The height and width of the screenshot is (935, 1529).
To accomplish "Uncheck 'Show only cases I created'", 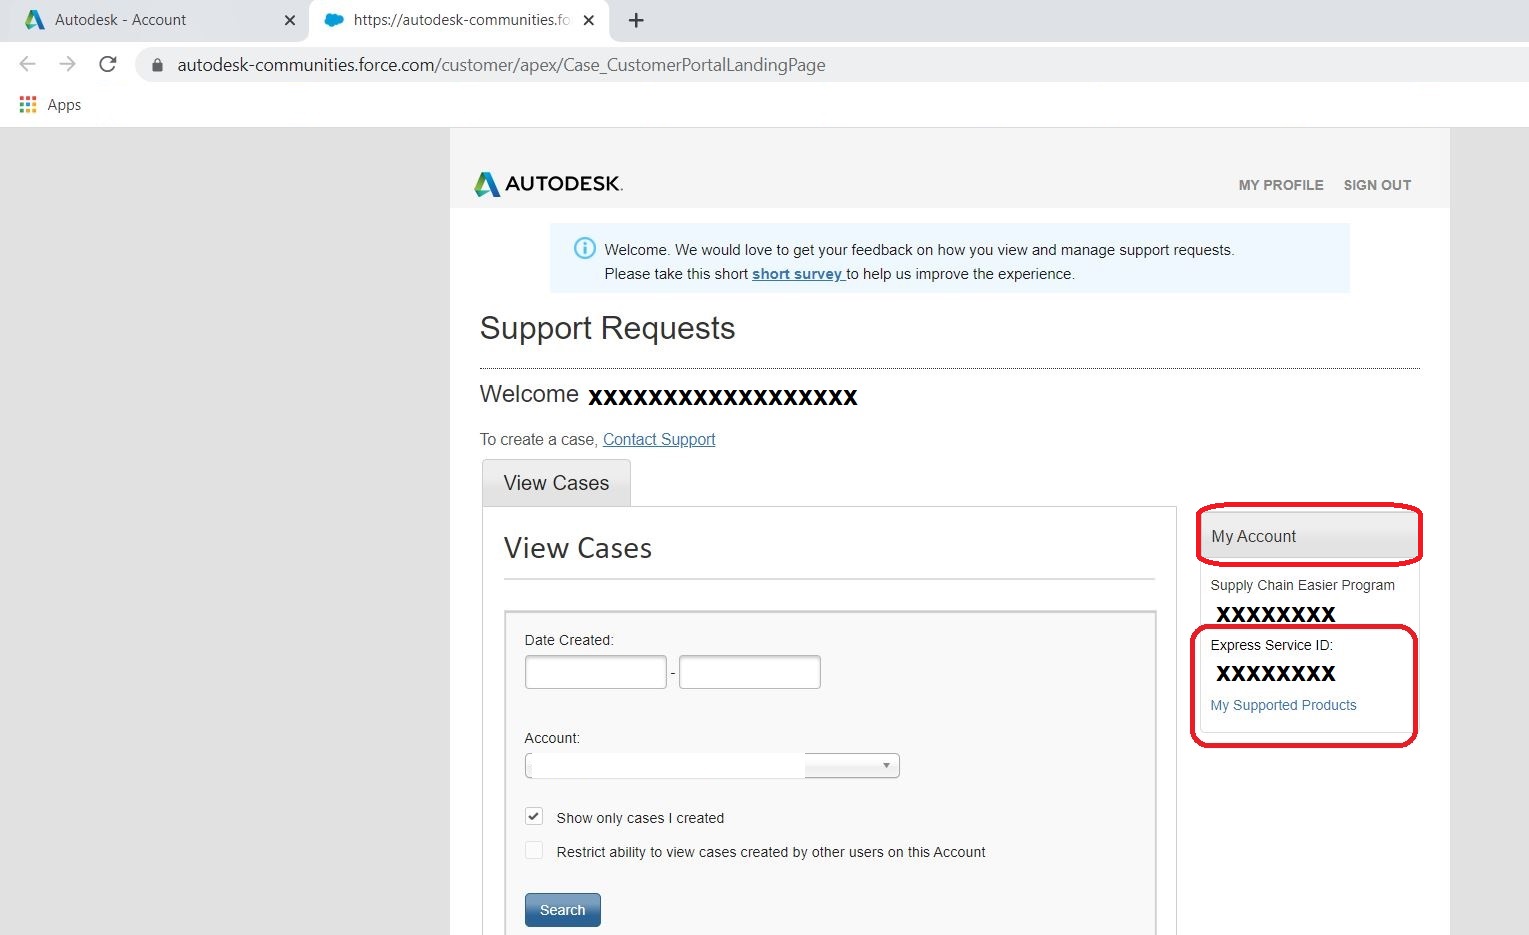I will [x=533, y=816].
